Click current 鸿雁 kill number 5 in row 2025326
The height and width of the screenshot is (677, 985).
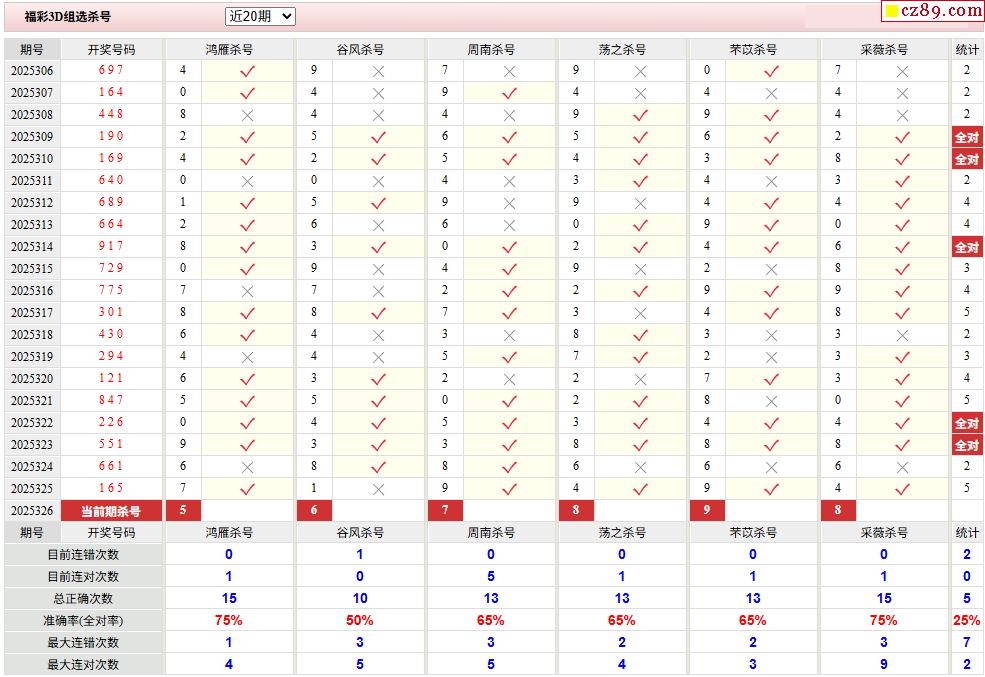[183, 511]
